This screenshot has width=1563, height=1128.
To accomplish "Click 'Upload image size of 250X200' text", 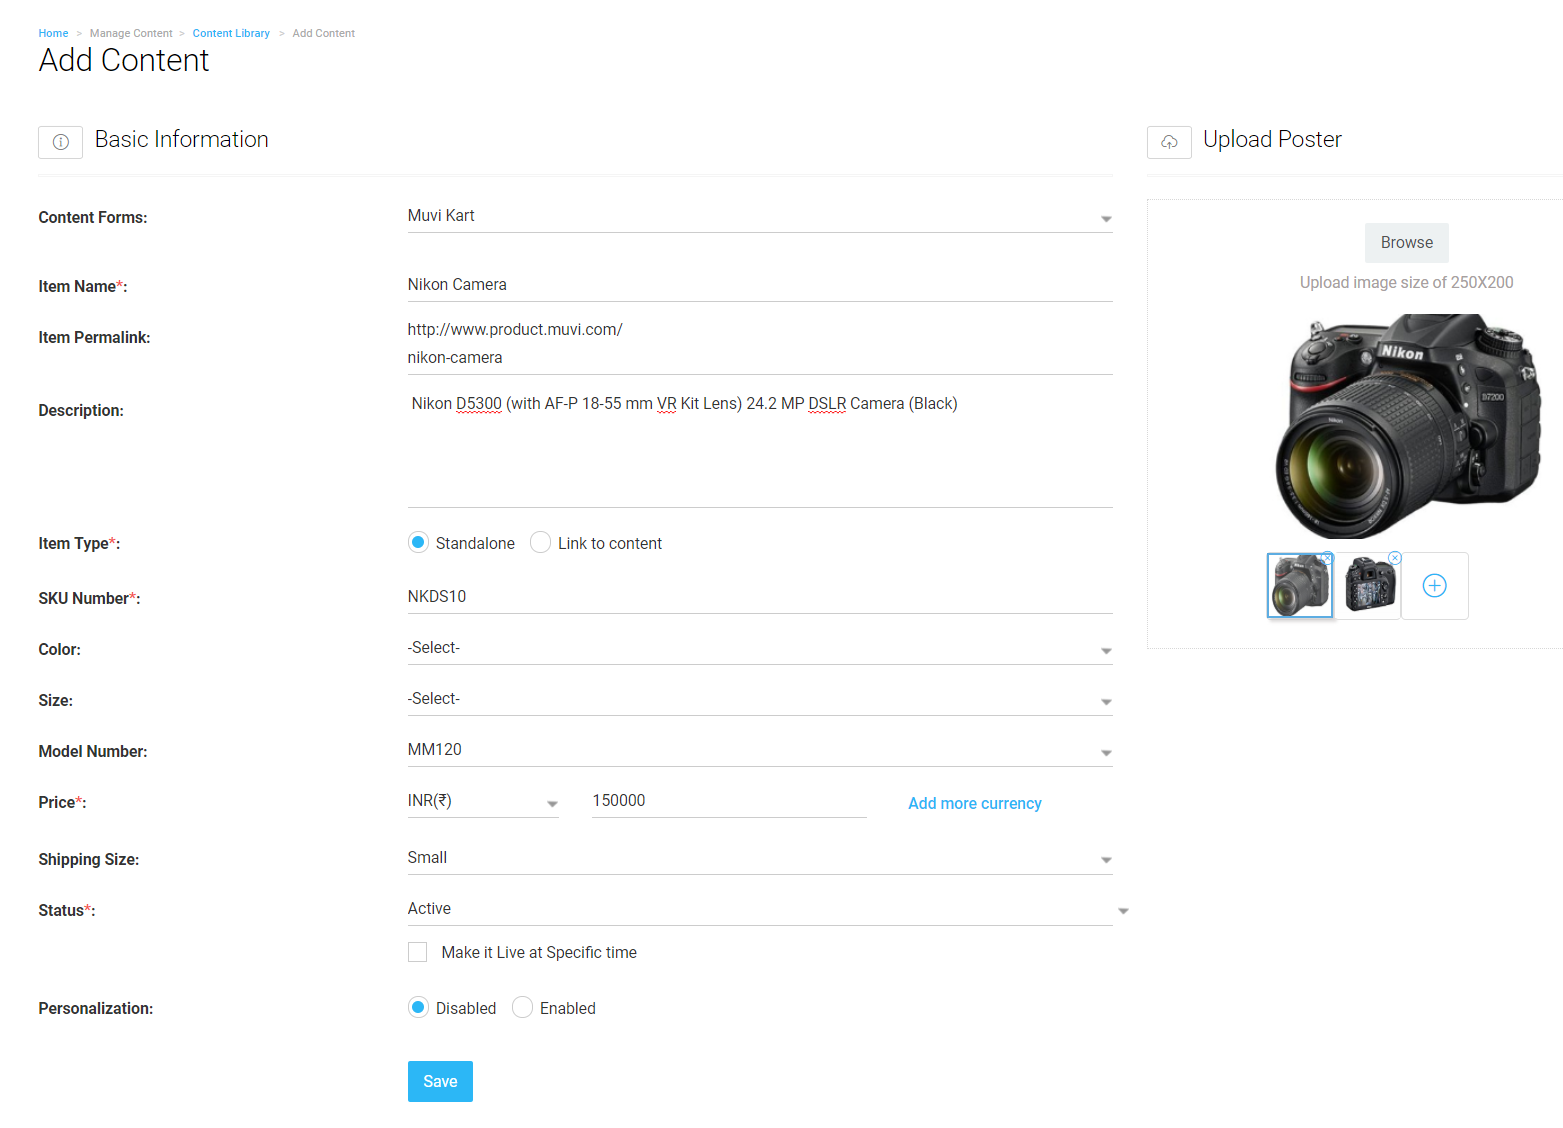I will 1406,283.
